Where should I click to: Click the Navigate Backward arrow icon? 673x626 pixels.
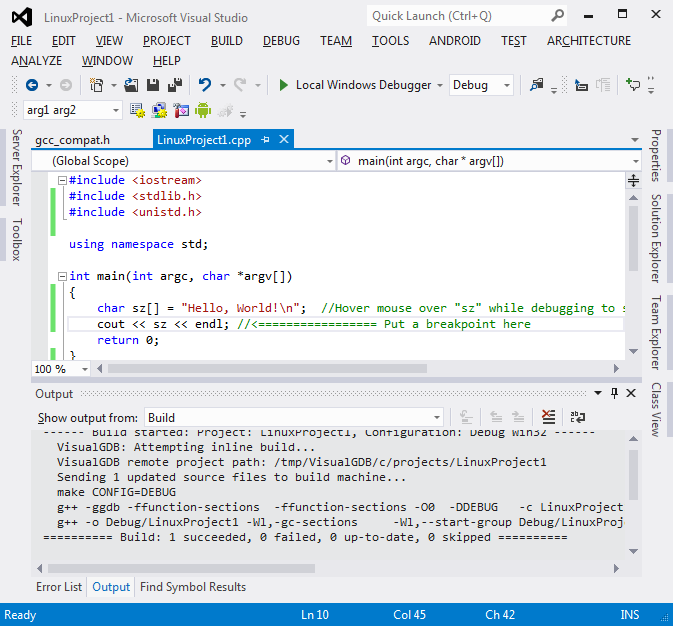[32, 85]
